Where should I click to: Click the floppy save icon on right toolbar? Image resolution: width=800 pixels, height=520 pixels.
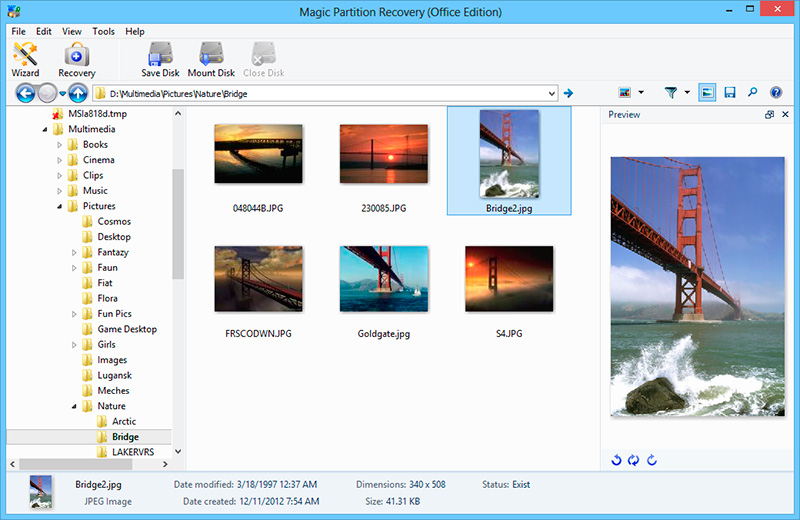pyautogui.click(x=730, y=92)
